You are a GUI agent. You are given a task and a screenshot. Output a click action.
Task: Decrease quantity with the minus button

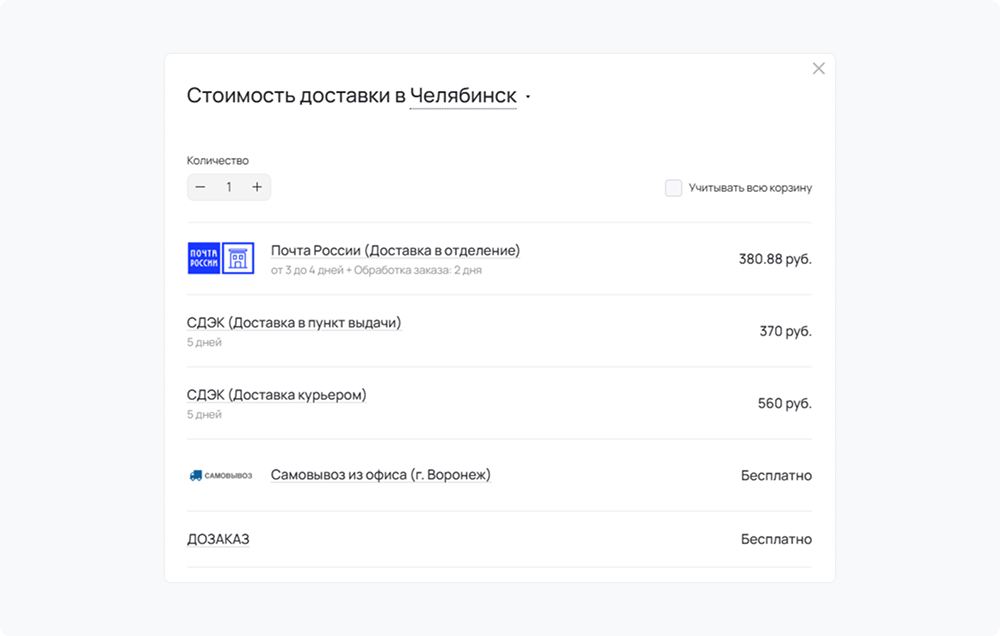click(201, 187)
